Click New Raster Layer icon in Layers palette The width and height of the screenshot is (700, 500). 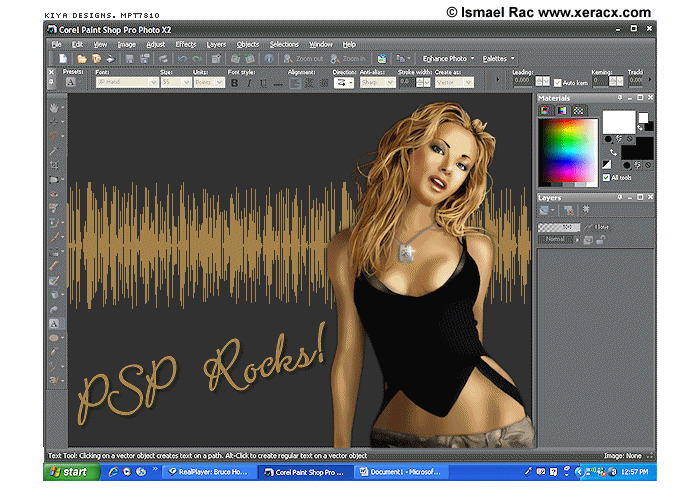[x=544, y=210]
